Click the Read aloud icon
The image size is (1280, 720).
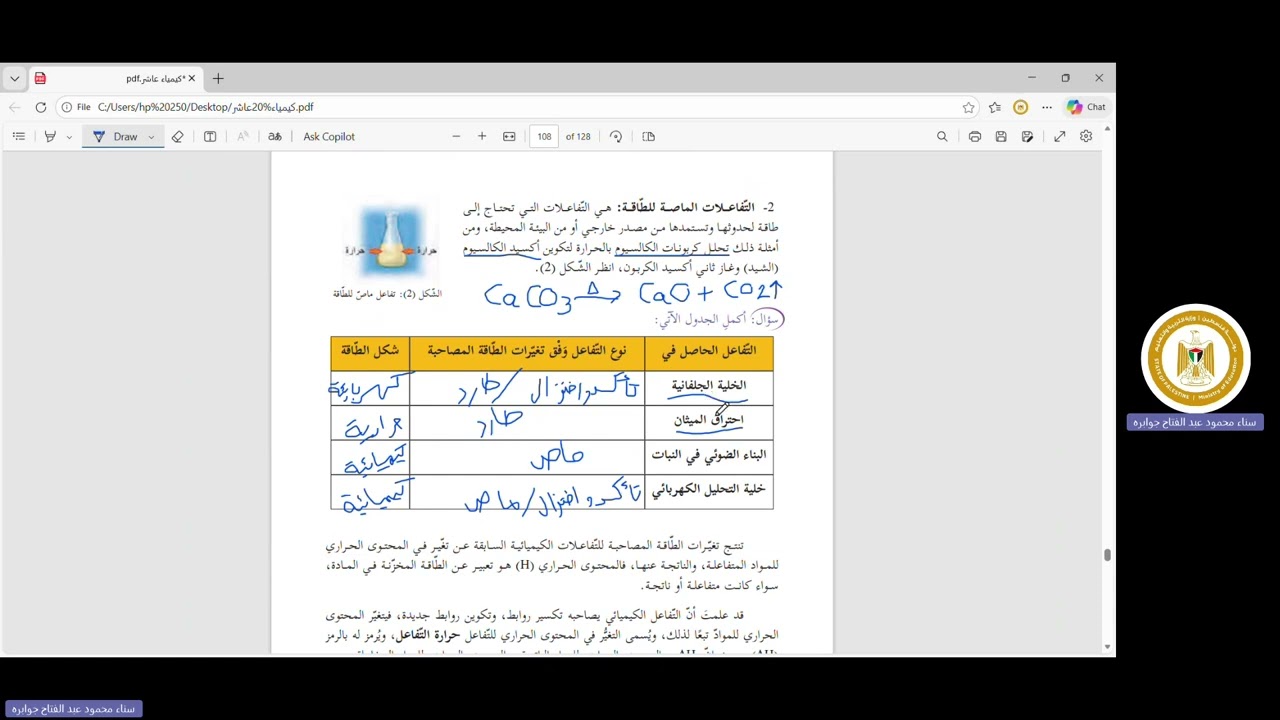pos(243,137)
